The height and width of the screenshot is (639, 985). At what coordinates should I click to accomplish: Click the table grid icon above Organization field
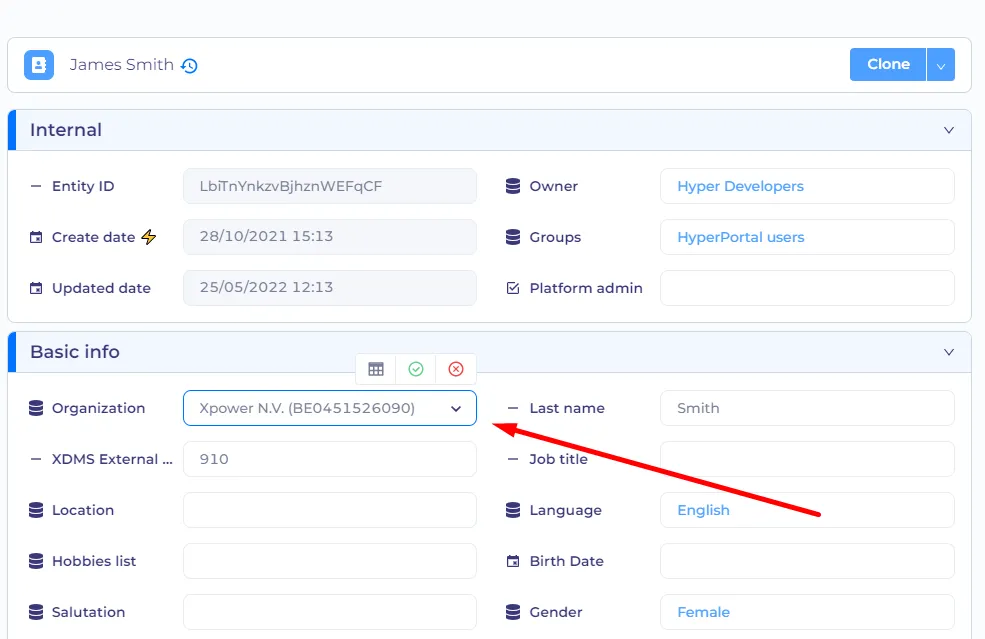click(376, 369)
